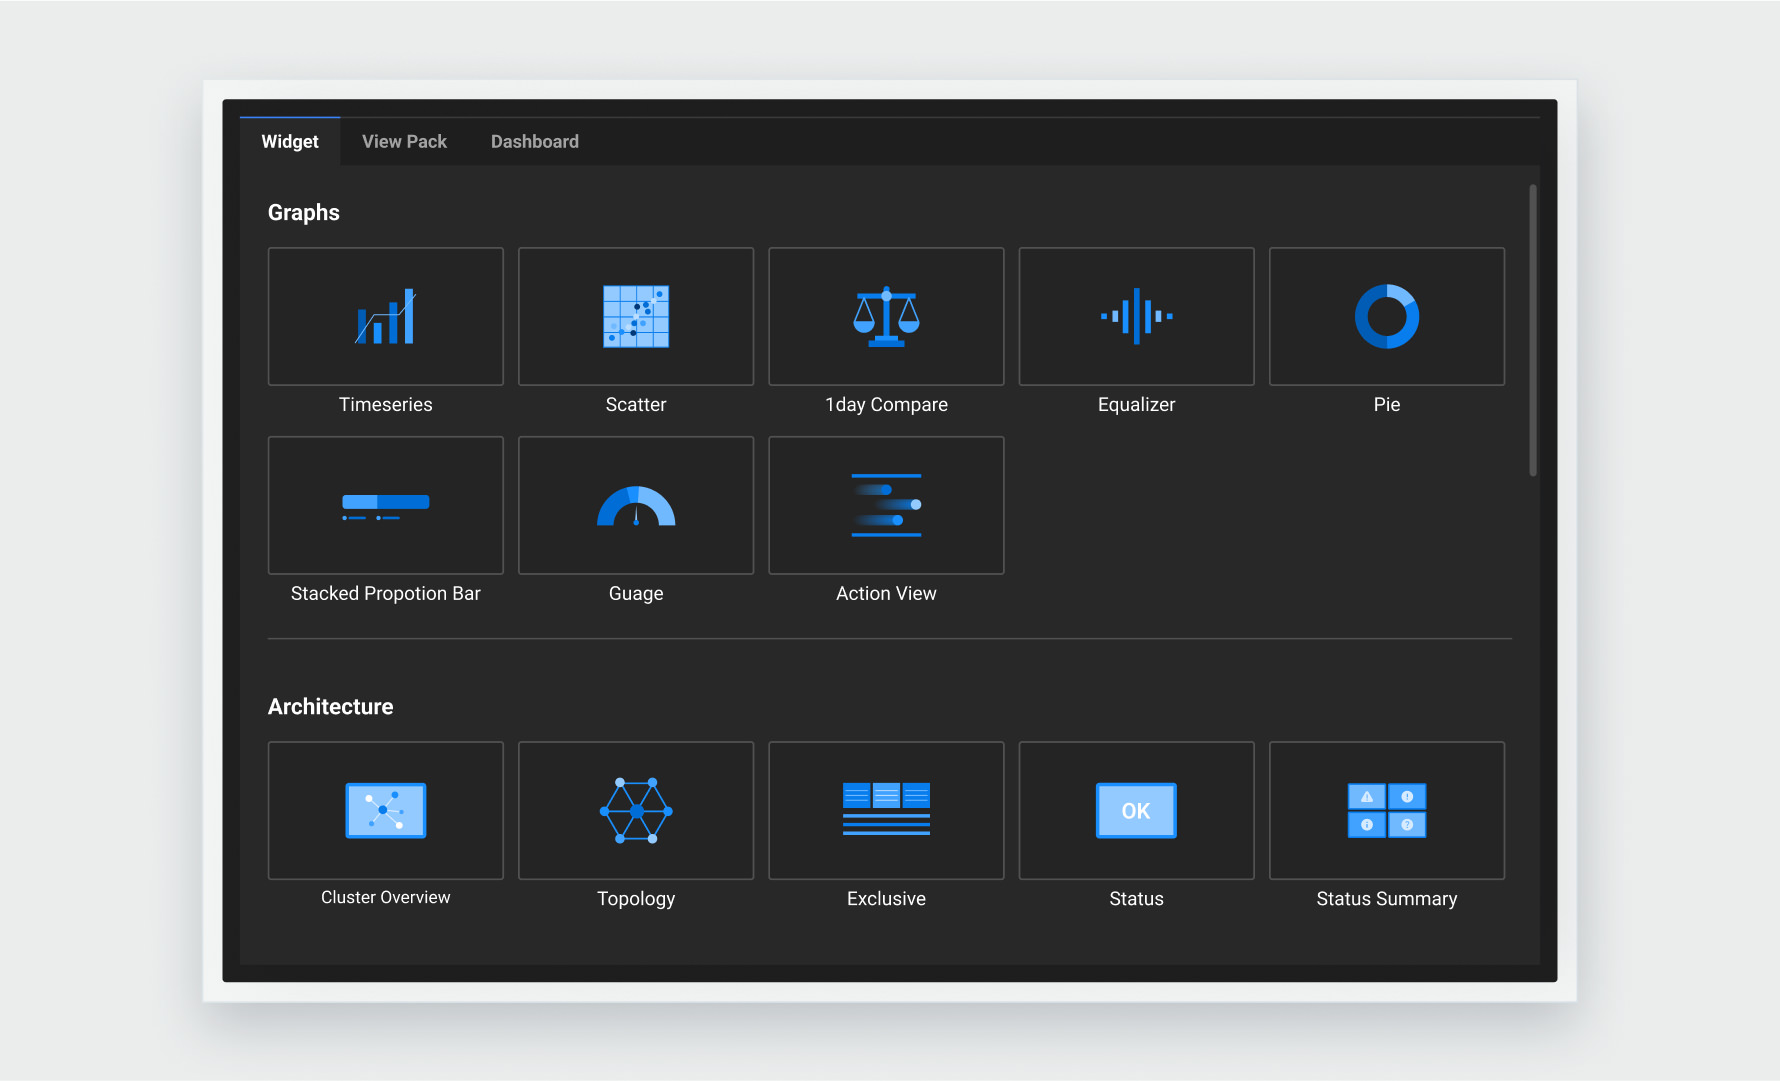The image size is (1780, 1081).
Task: Select the Equalizer waveform icon
Action: pos(1136,317)
